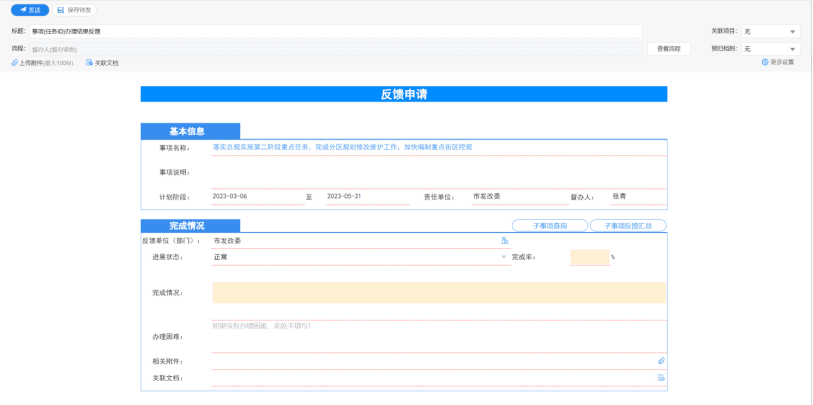This screenshot has width=813, height=405.
Task: Click the 上传附件 paperclip icon
Action: point(15,63)
